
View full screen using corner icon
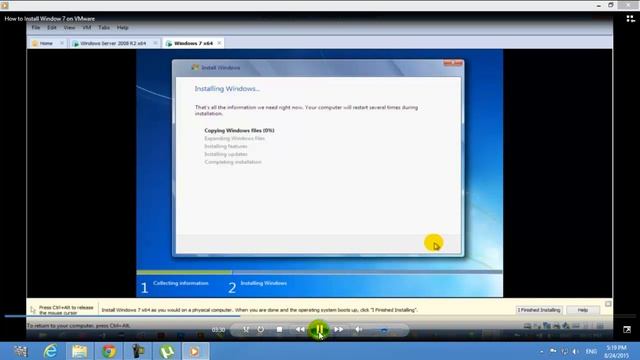point(627,329)
